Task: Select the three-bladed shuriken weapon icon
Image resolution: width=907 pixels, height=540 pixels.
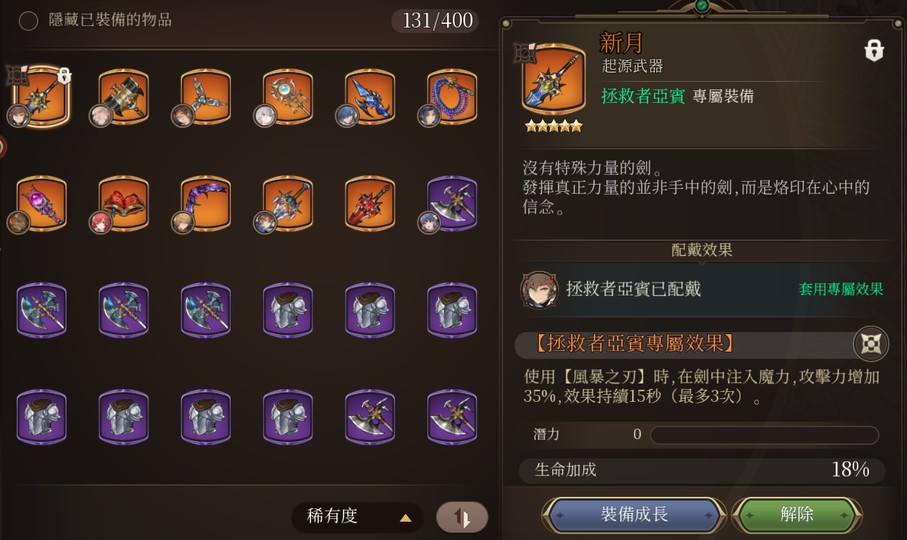Action: coord(206,97)
